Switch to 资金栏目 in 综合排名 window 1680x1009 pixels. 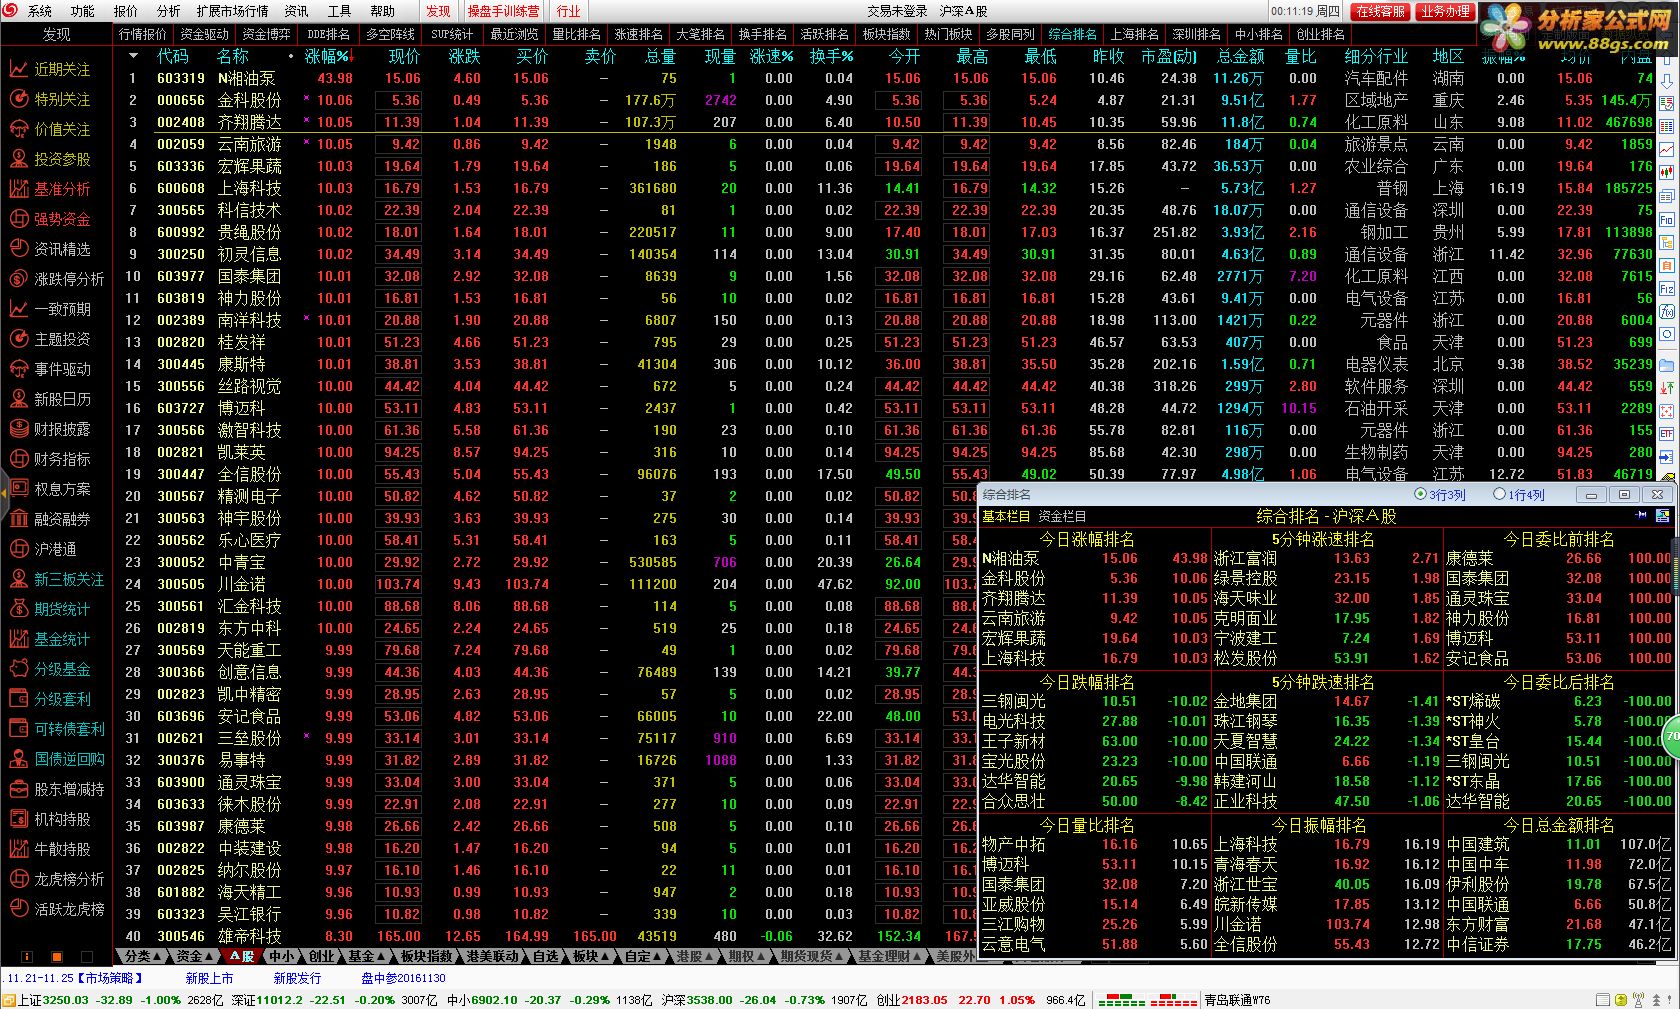click(1062, 516)
